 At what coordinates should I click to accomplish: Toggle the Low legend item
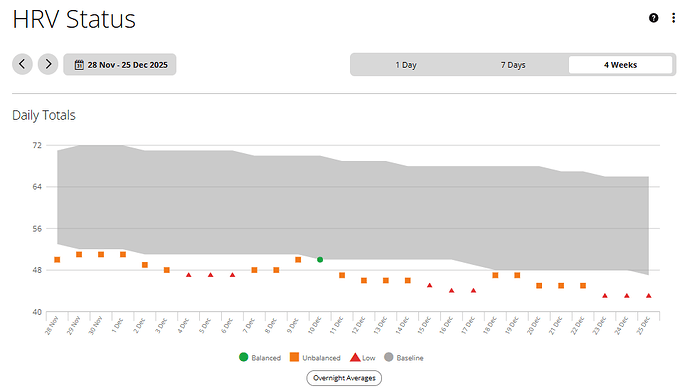pyautogui.click(x=363, y=357)
